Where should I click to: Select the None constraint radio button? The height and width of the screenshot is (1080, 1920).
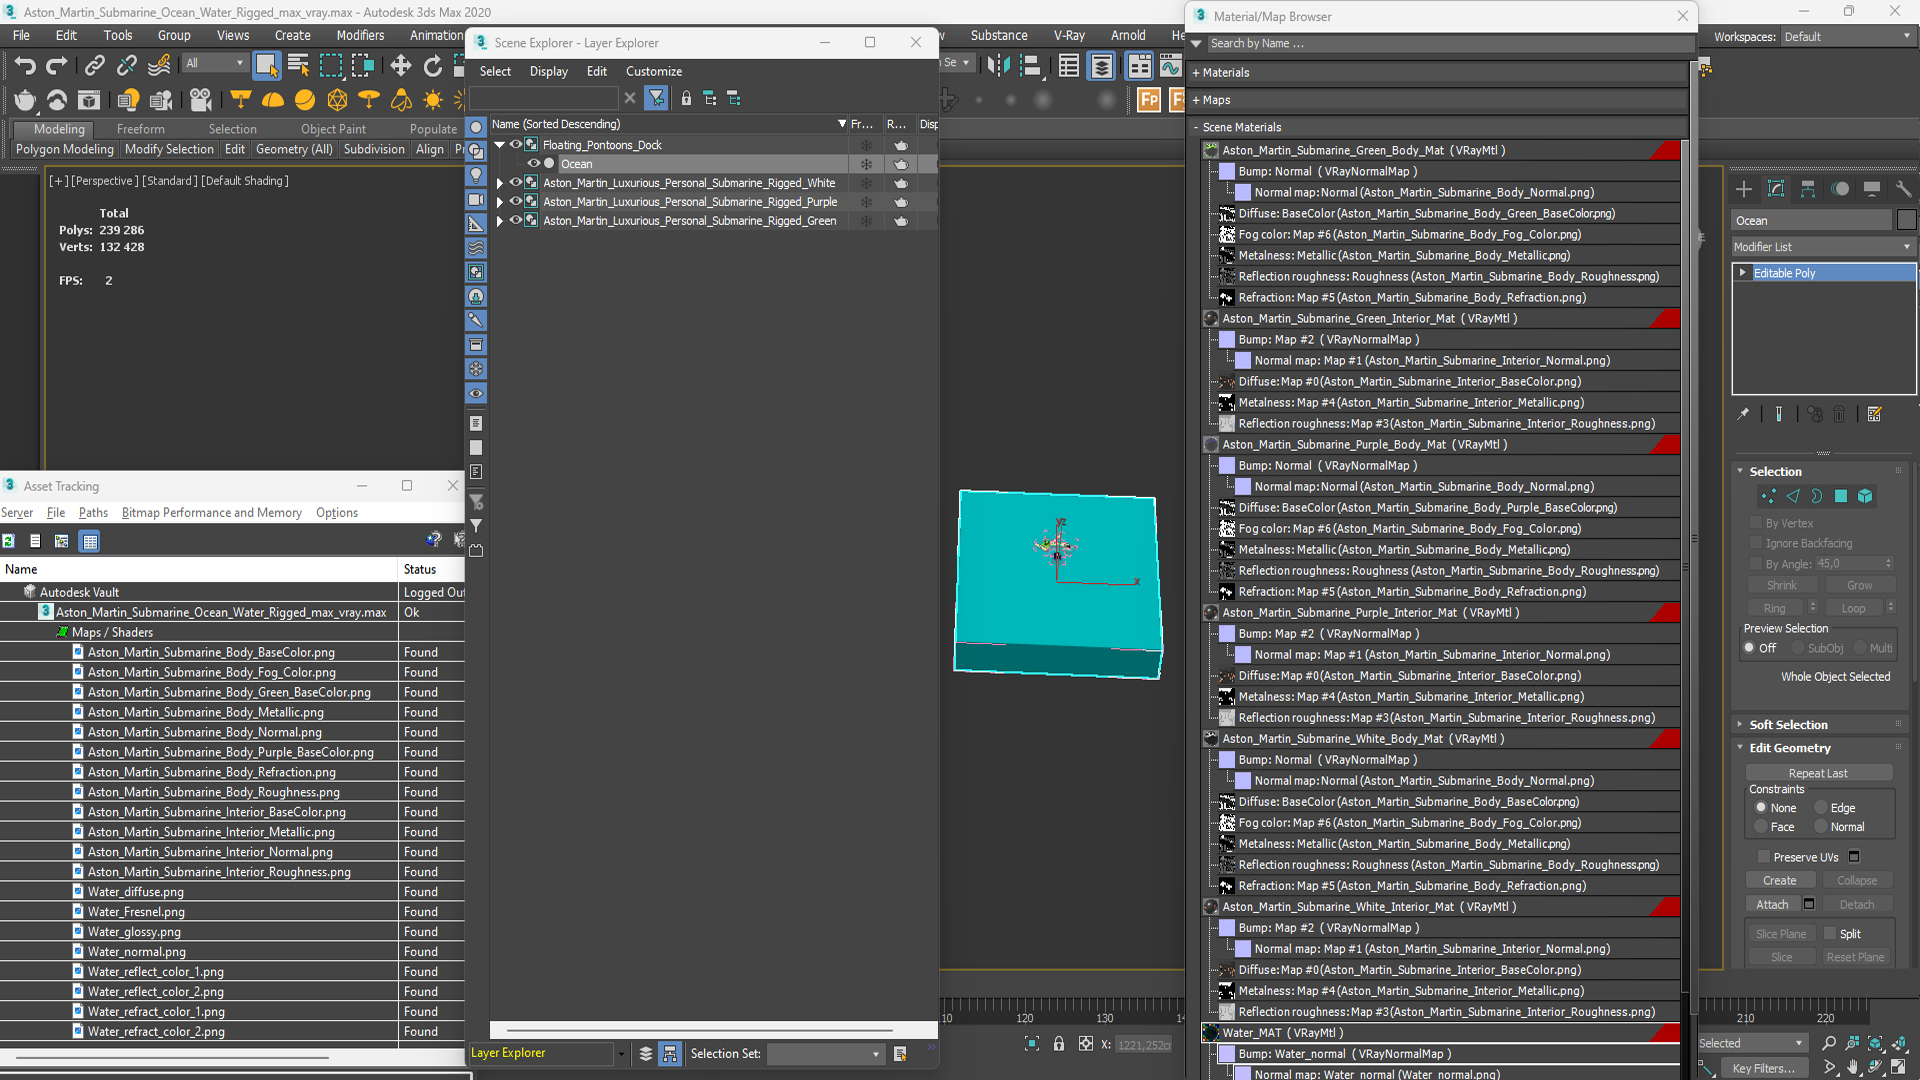(1761, 807)
